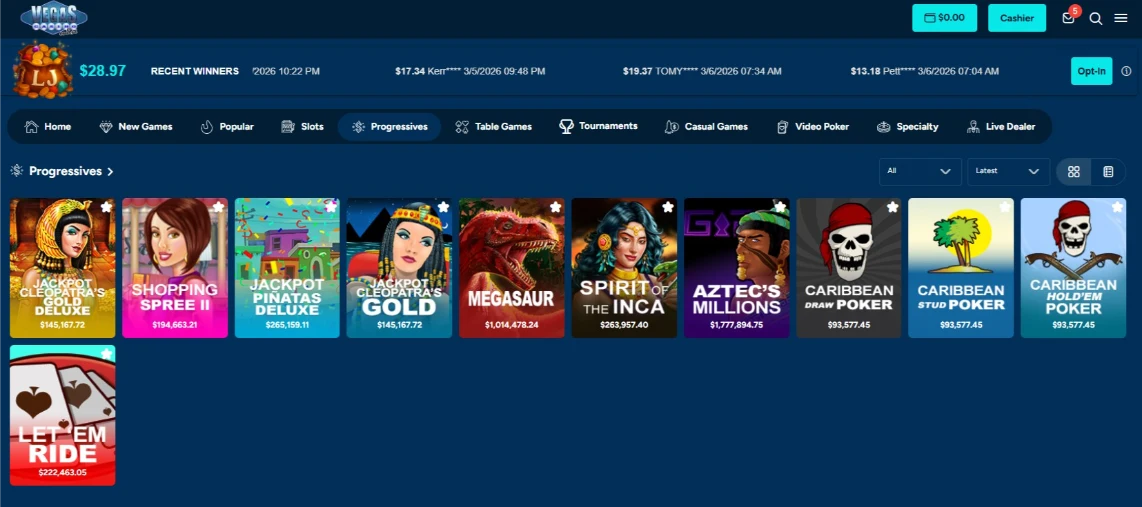Expand the Progressives heading chevron
Viewport: 1142px width, 507px height.
111,172
